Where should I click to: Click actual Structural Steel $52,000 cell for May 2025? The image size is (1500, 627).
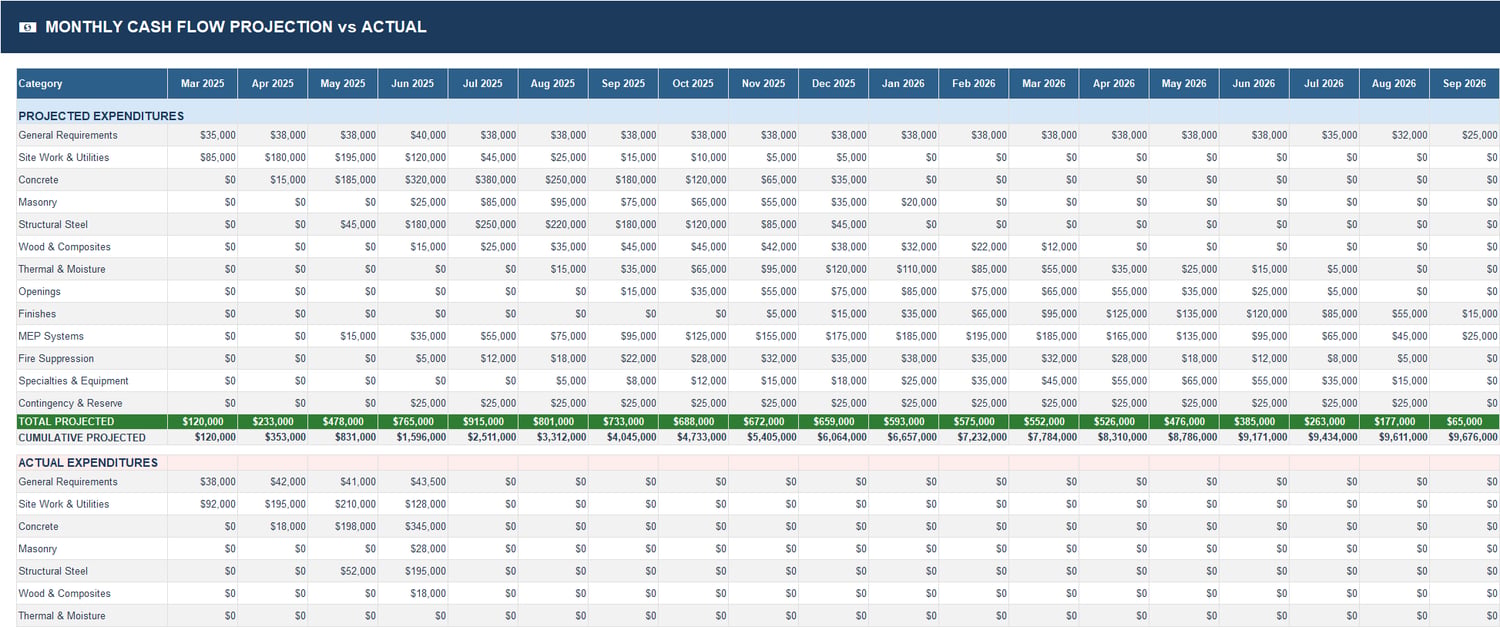pyautogui.click(x=343, y=571)
